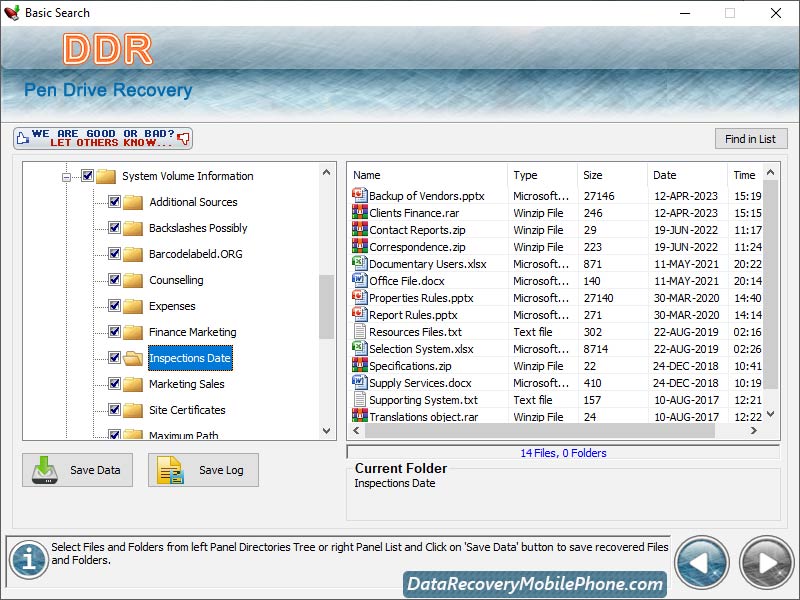Click the Save Data button

click(x=77, y=470)
